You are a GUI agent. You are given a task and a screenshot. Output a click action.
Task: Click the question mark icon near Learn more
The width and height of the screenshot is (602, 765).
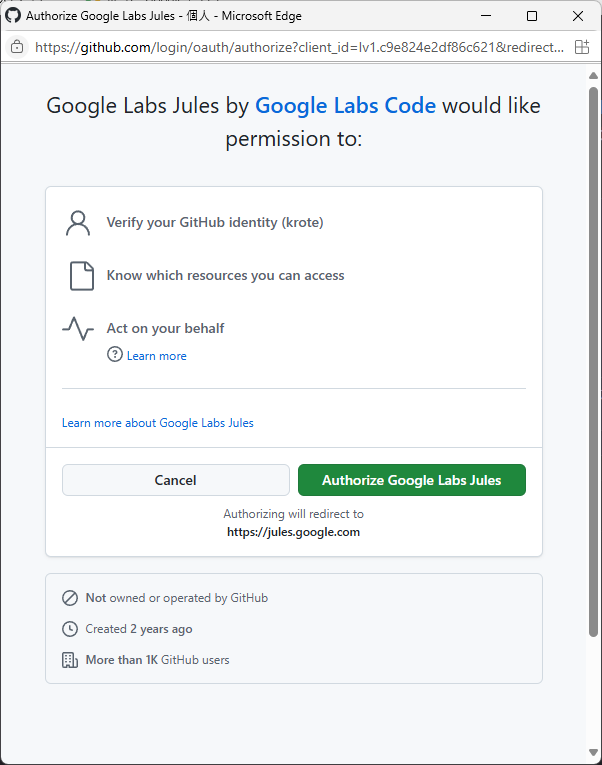pos(115,354)
